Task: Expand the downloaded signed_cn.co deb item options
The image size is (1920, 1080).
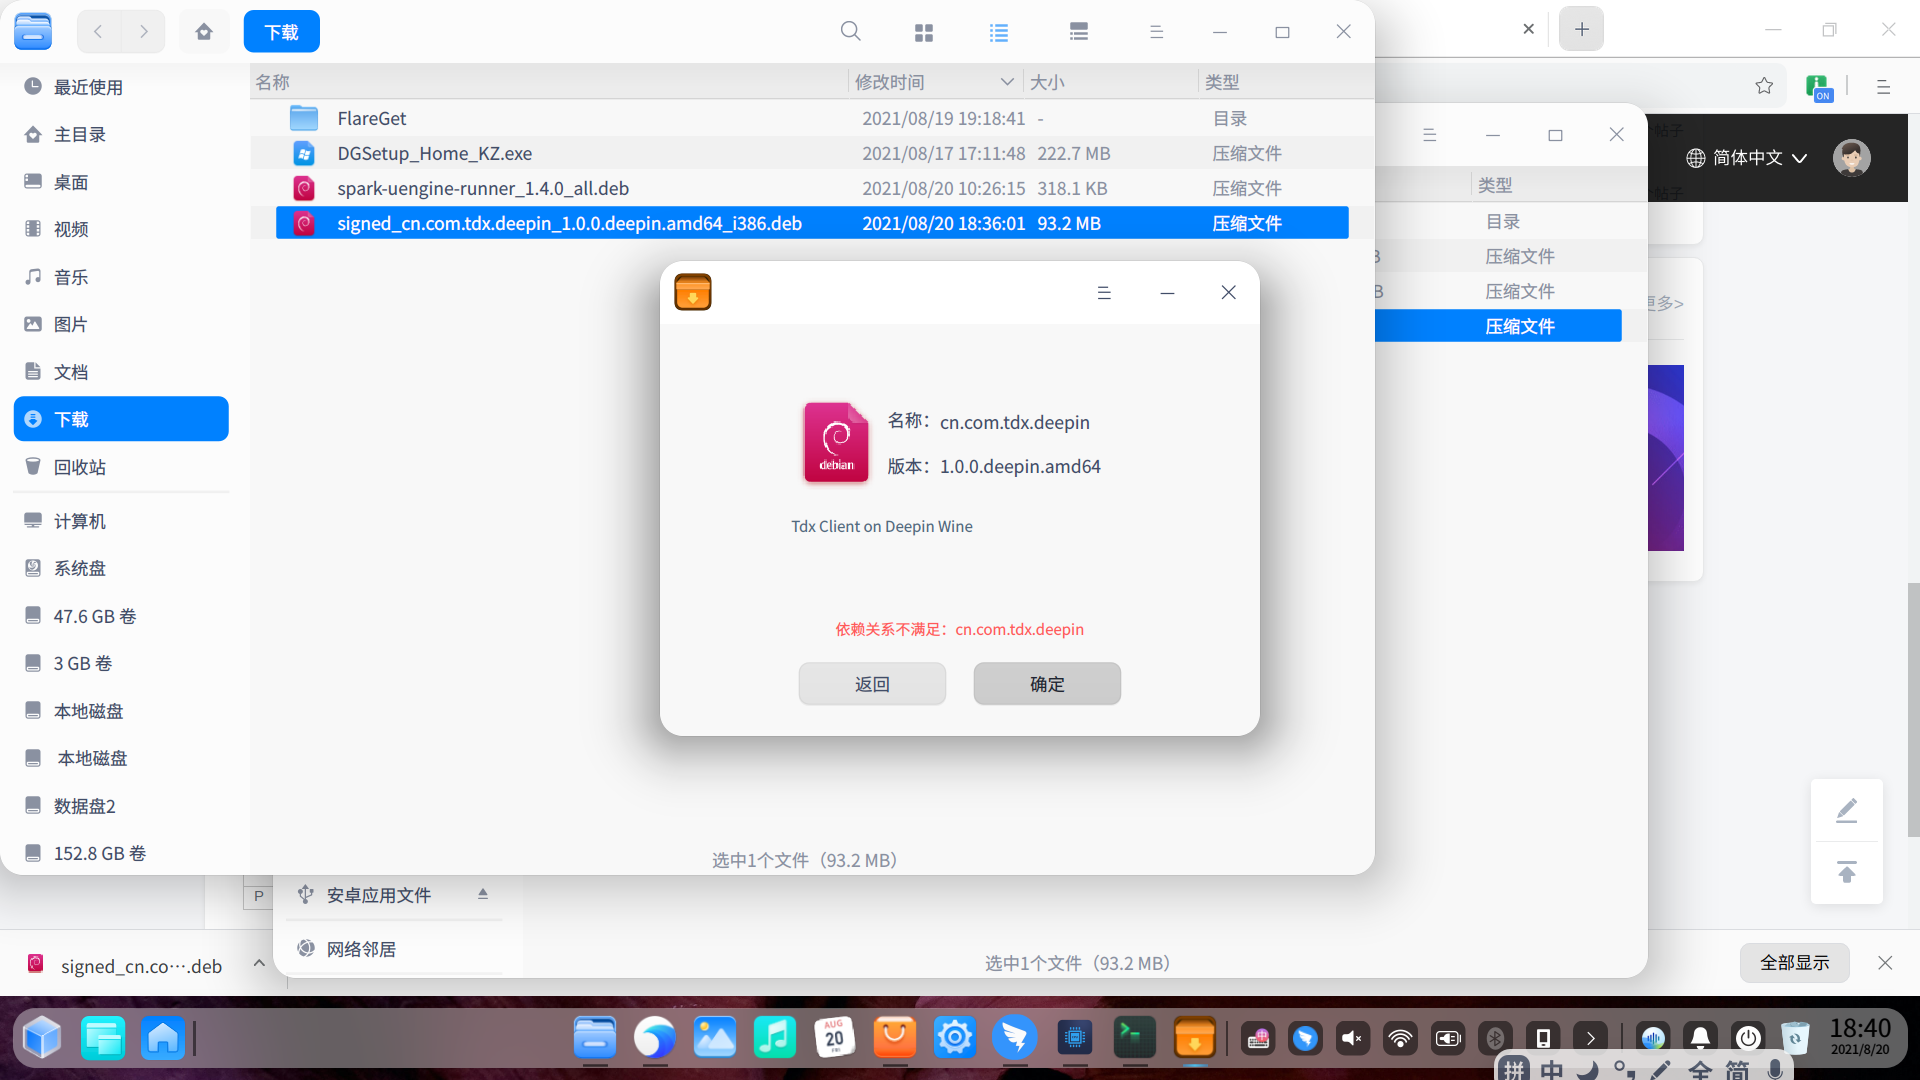Action: point(259,963)
